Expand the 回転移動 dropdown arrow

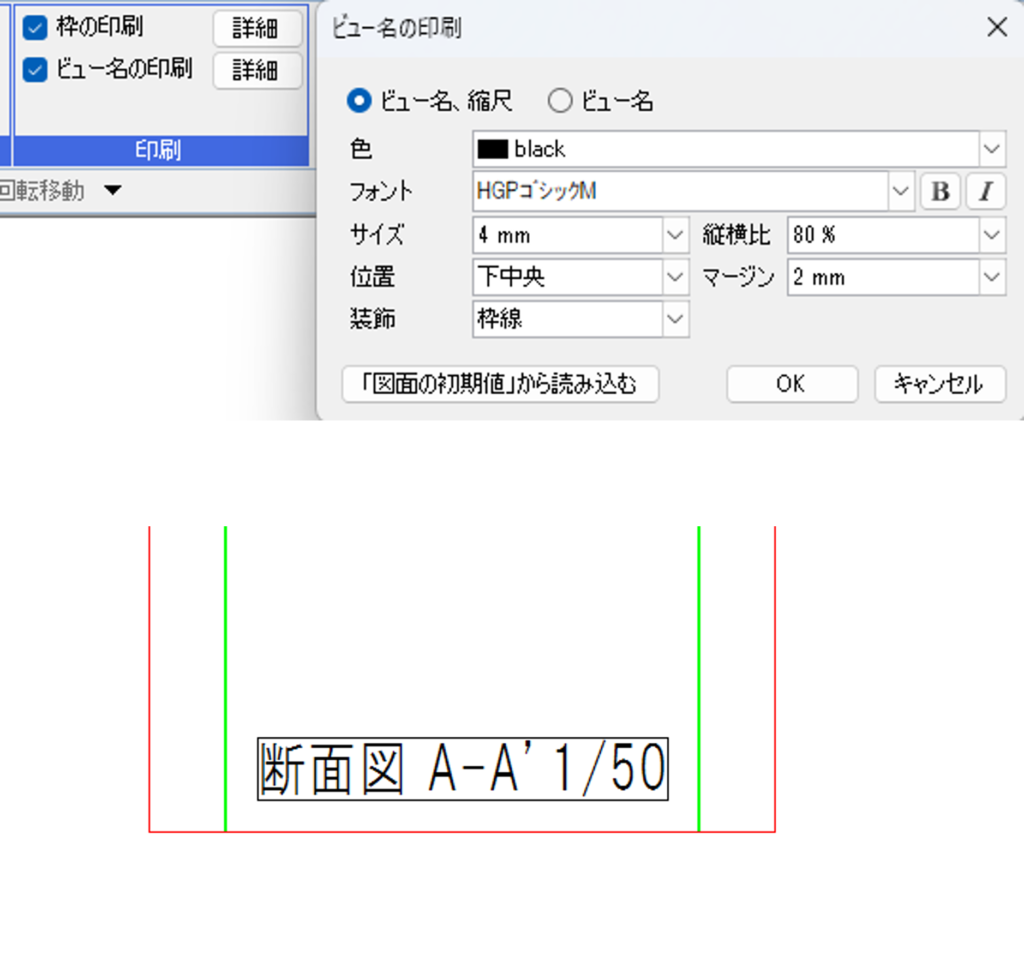(113, 191)
